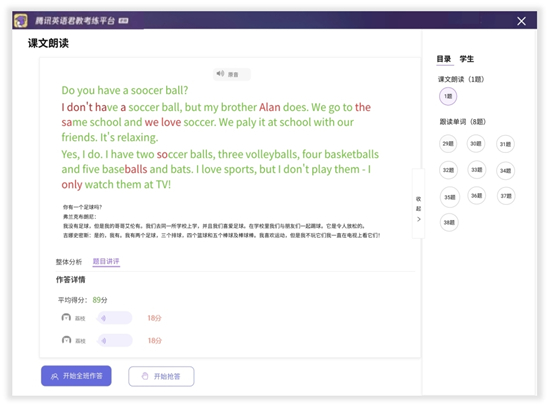Collapse the side panel with the 收起 arrow

tap(418, 209)
